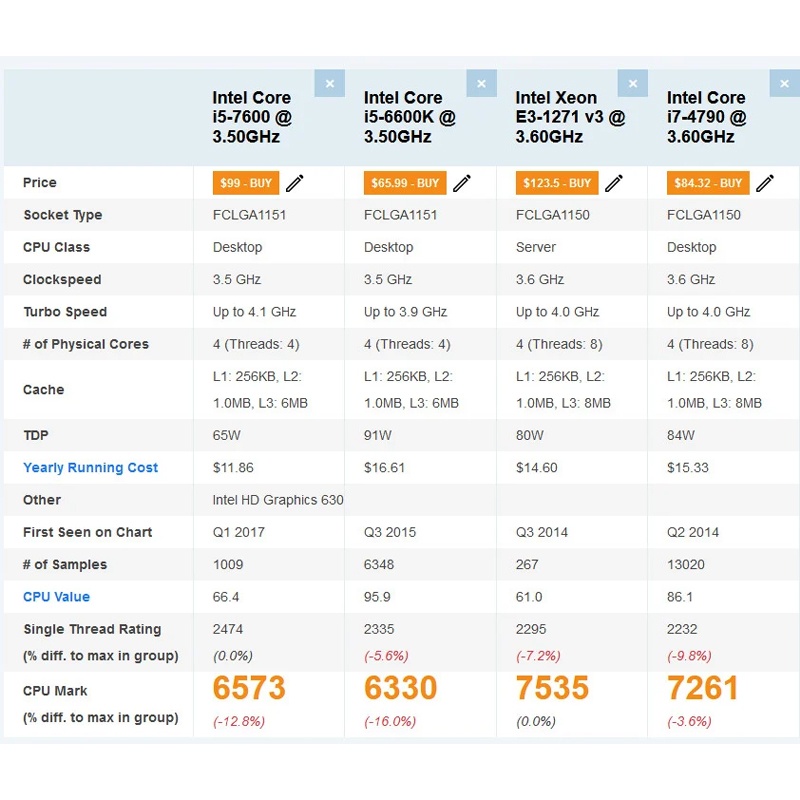Click yearly cost $15.33

coord(687,468)
